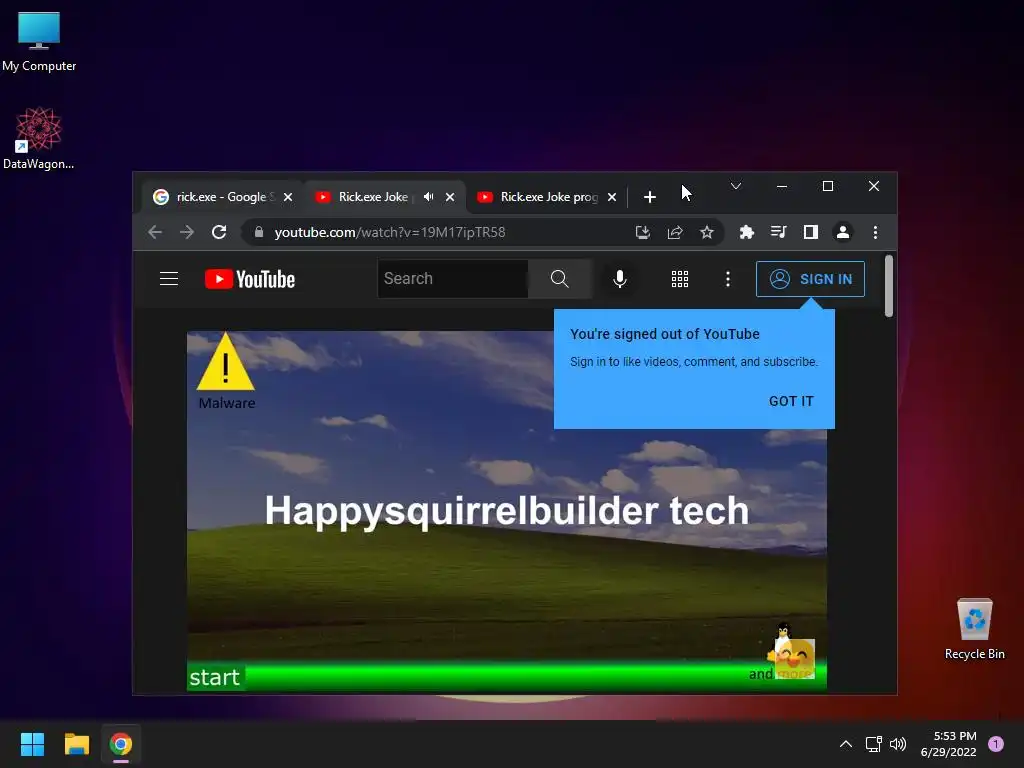This screenshot has width=1024, height=768.
Task: View site info via padlock icon
Action: (x=259, y=232)
